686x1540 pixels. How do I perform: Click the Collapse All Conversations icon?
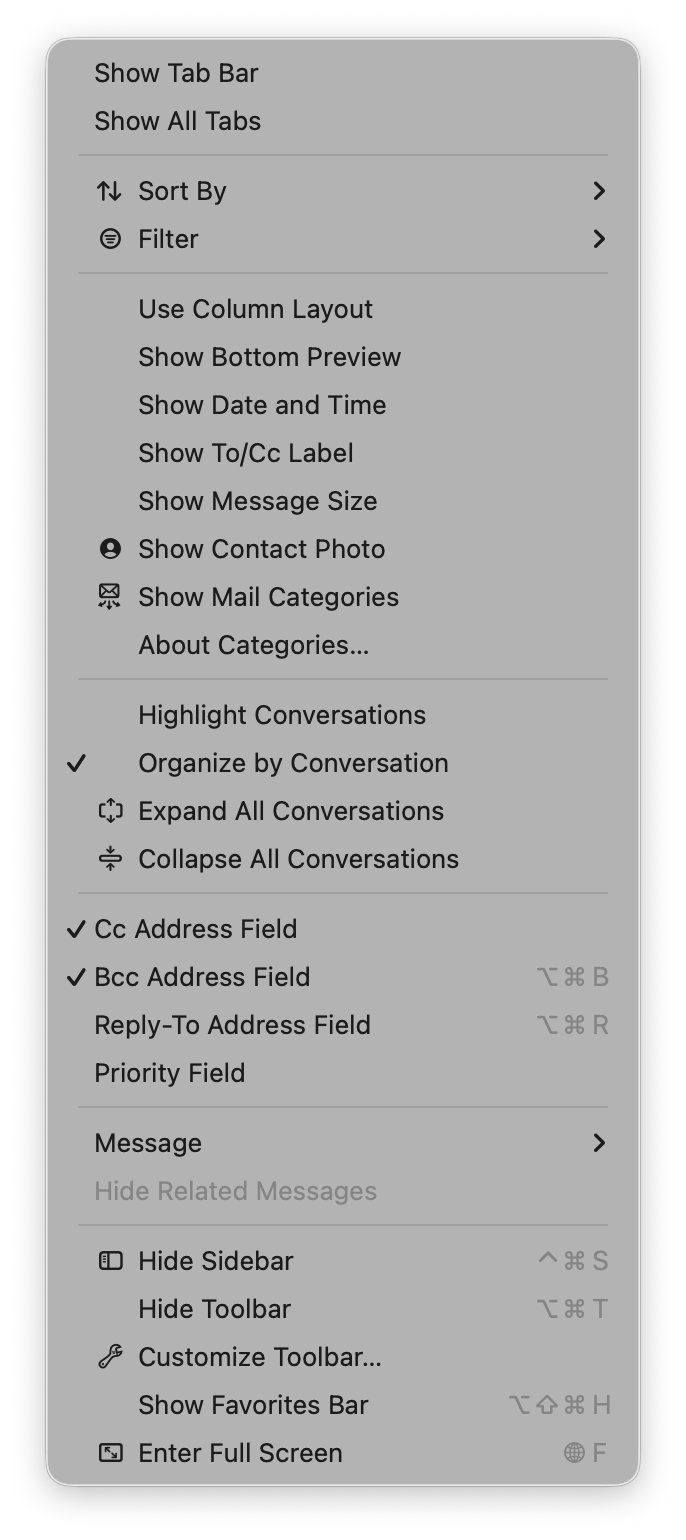pyautogui.click(x=110, y=858)
